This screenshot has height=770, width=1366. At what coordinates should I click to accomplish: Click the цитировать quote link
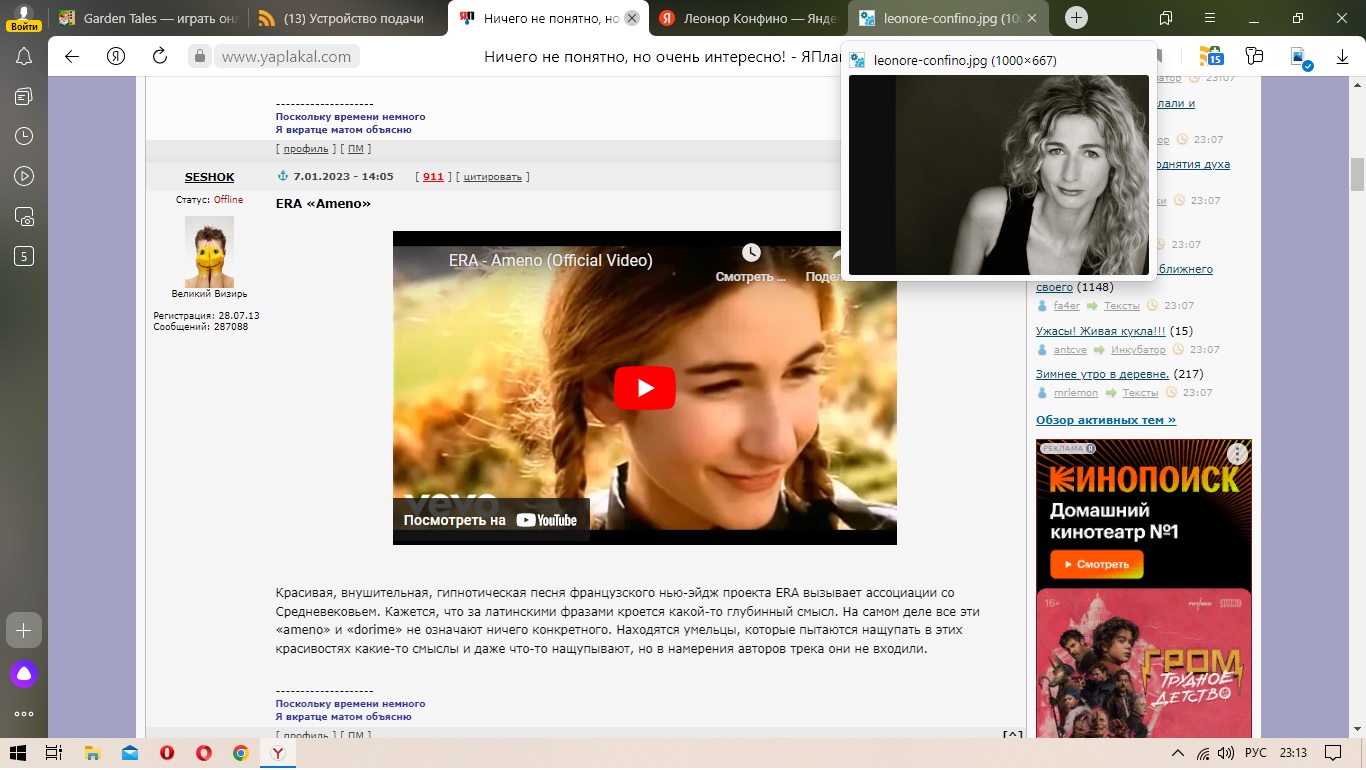[492, 177]
